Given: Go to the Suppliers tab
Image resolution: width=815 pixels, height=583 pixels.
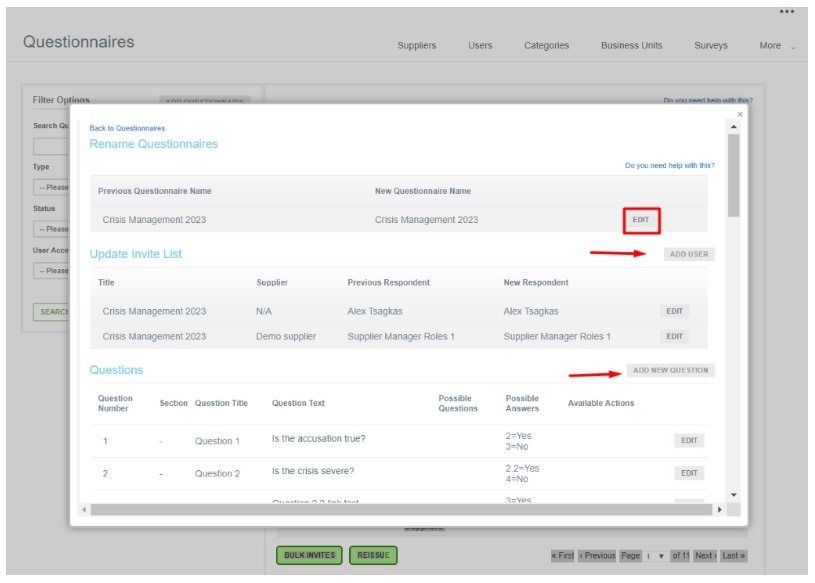Looking at the screenshot, I should pyautogui.click(x=416, y=46).
